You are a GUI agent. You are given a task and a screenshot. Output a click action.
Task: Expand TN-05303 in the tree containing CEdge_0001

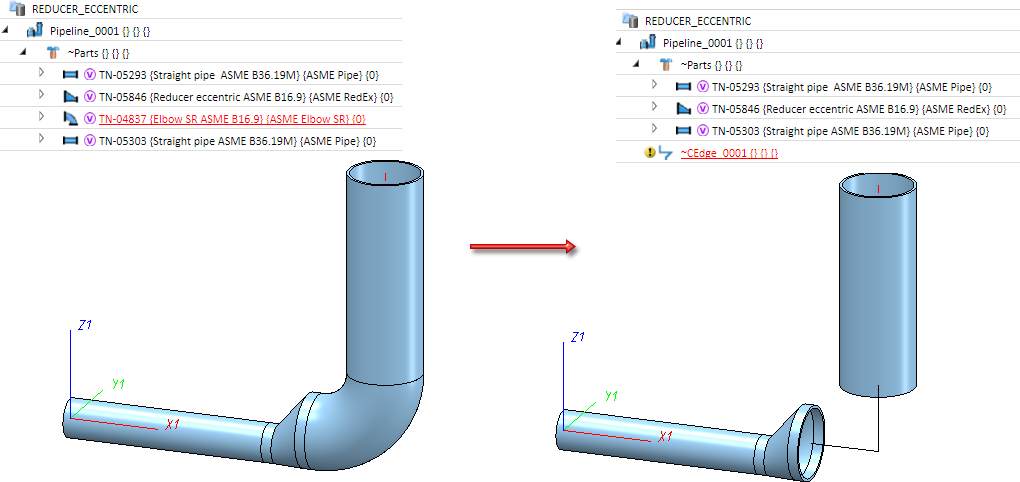[x=654, y=128]
